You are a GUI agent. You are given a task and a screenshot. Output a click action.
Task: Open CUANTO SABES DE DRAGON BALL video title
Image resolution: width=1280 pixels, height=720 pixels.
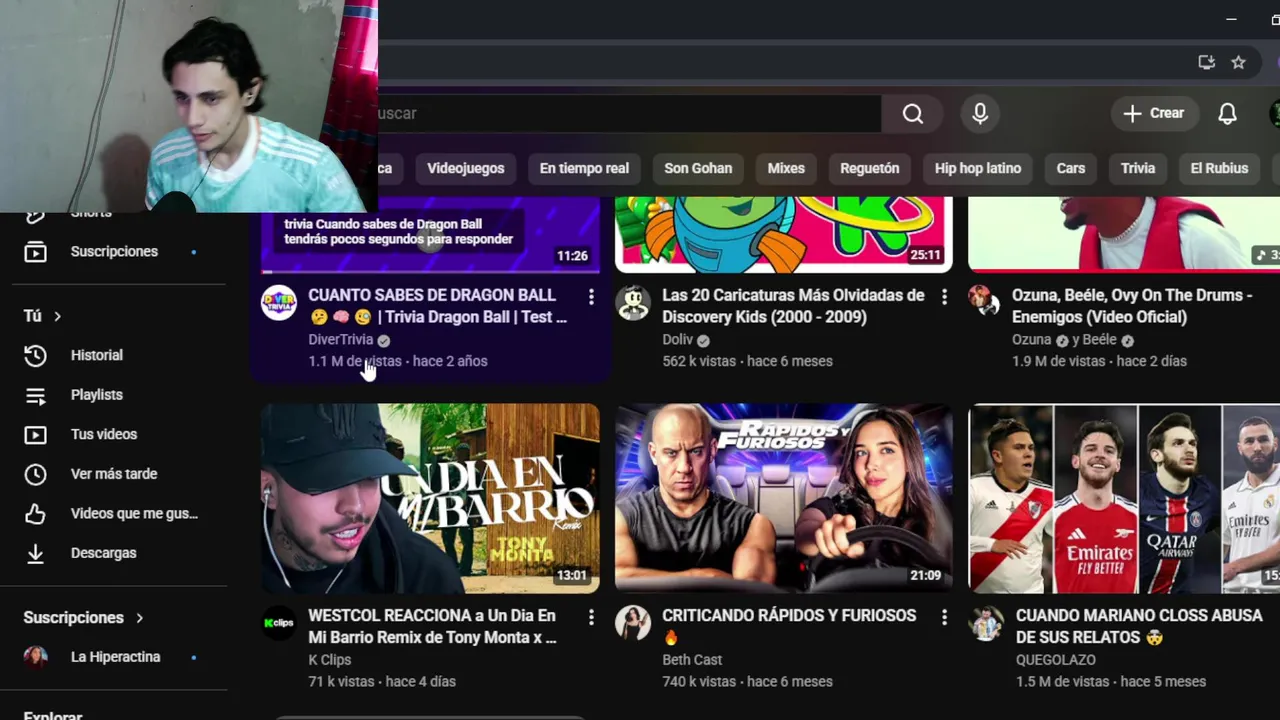point(438,306)
